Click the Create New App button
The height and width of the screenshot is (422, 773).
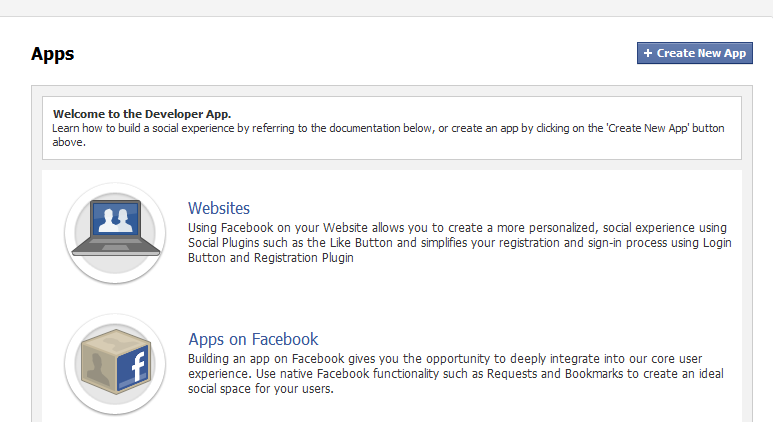[x=695, y=53]
